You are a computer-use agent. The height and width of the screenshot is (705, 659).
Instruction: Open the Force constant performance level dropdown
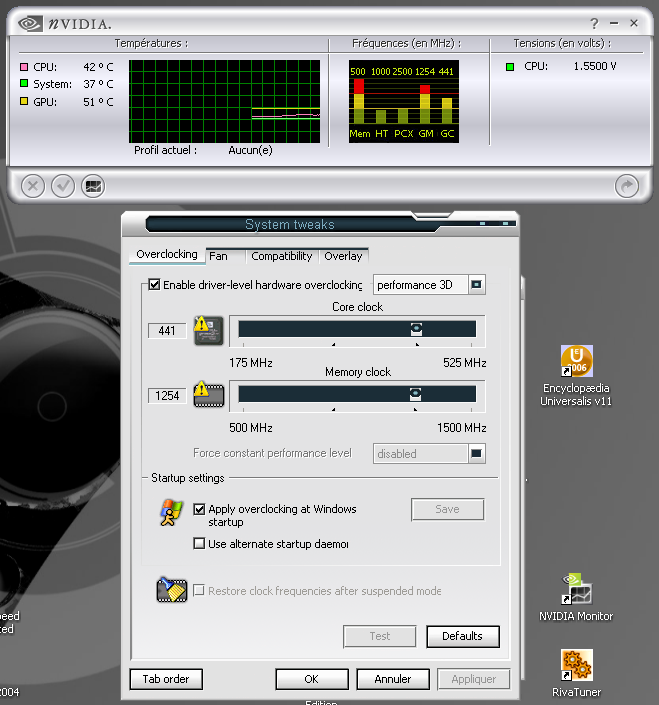tap(477, 454)
